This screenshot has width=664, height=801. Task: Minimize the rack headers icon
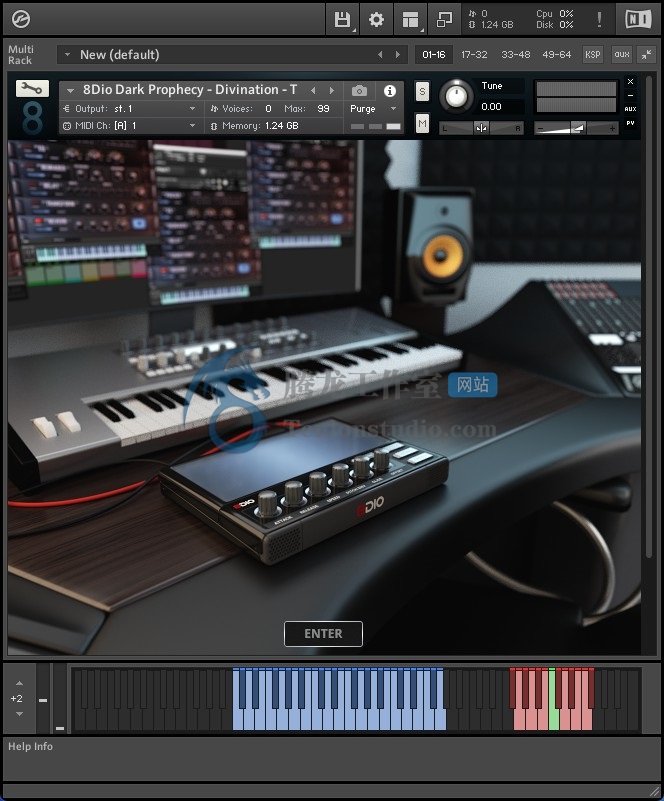pos(647,55)
